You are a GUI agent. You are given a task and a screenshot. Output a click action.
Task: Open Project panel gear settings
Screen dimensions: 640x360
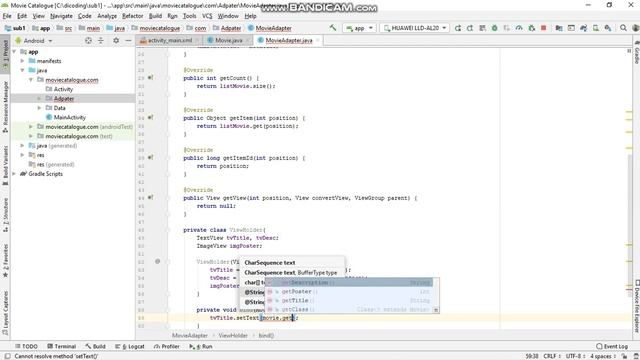click(116, 40)
